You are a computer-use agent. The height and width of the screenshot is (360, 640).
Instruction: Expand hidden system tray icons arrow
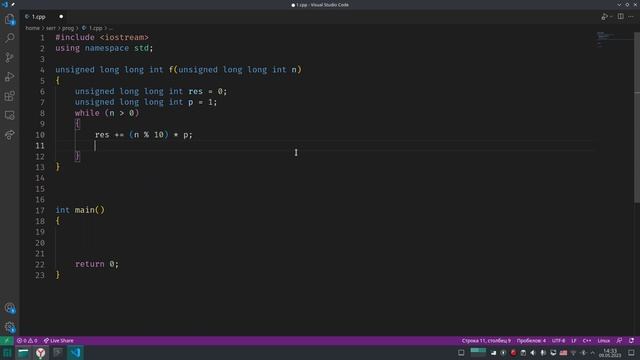click(593, 353)
